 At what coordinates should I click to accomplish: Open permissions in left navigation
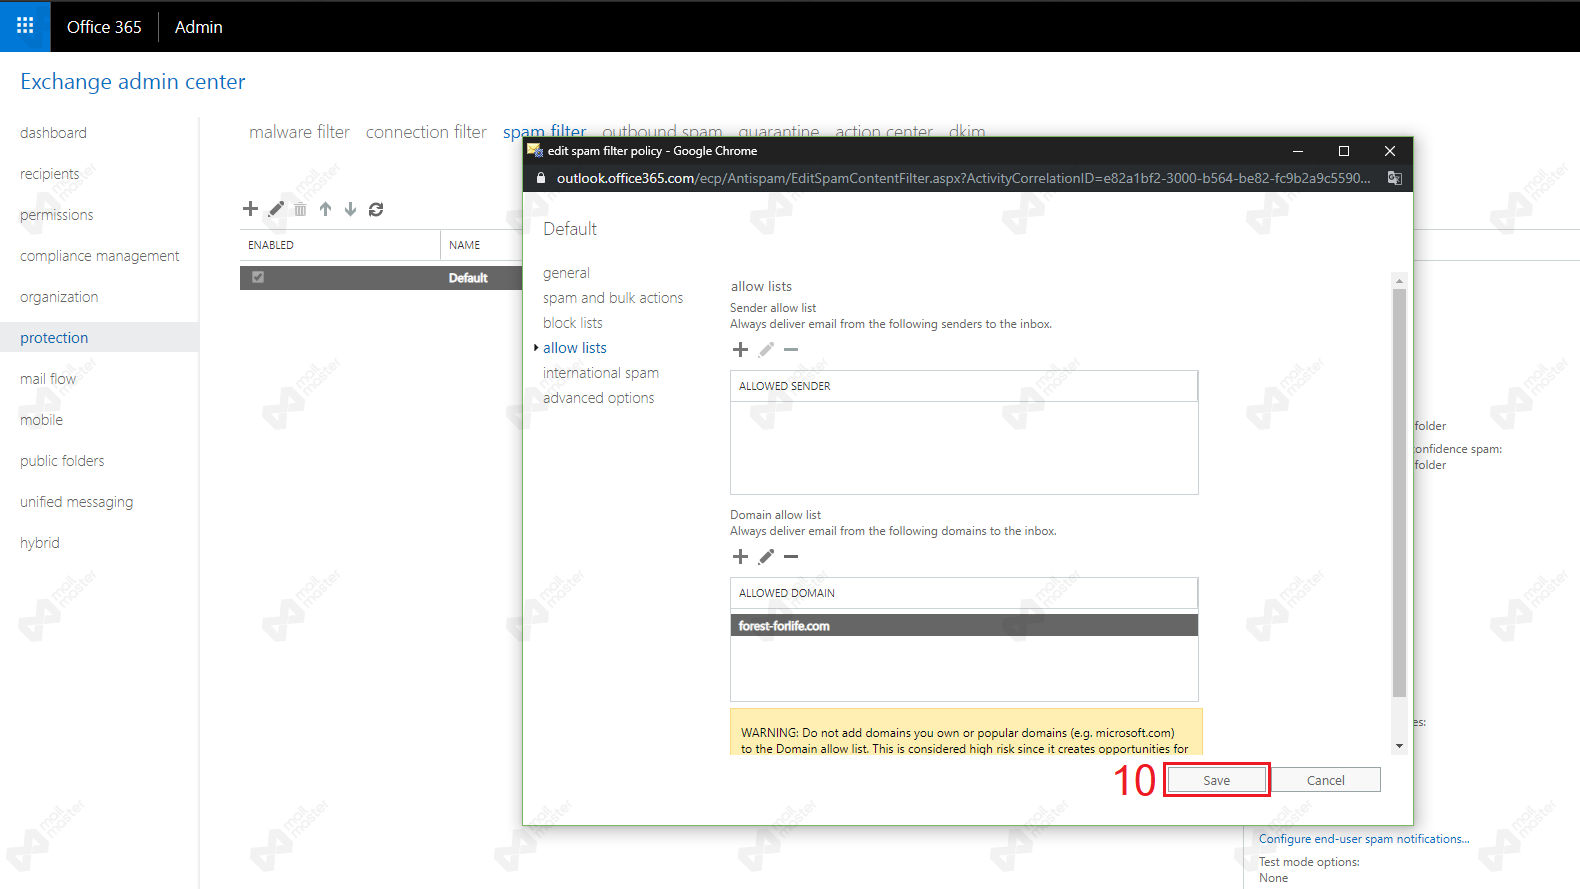click(56, 215)
